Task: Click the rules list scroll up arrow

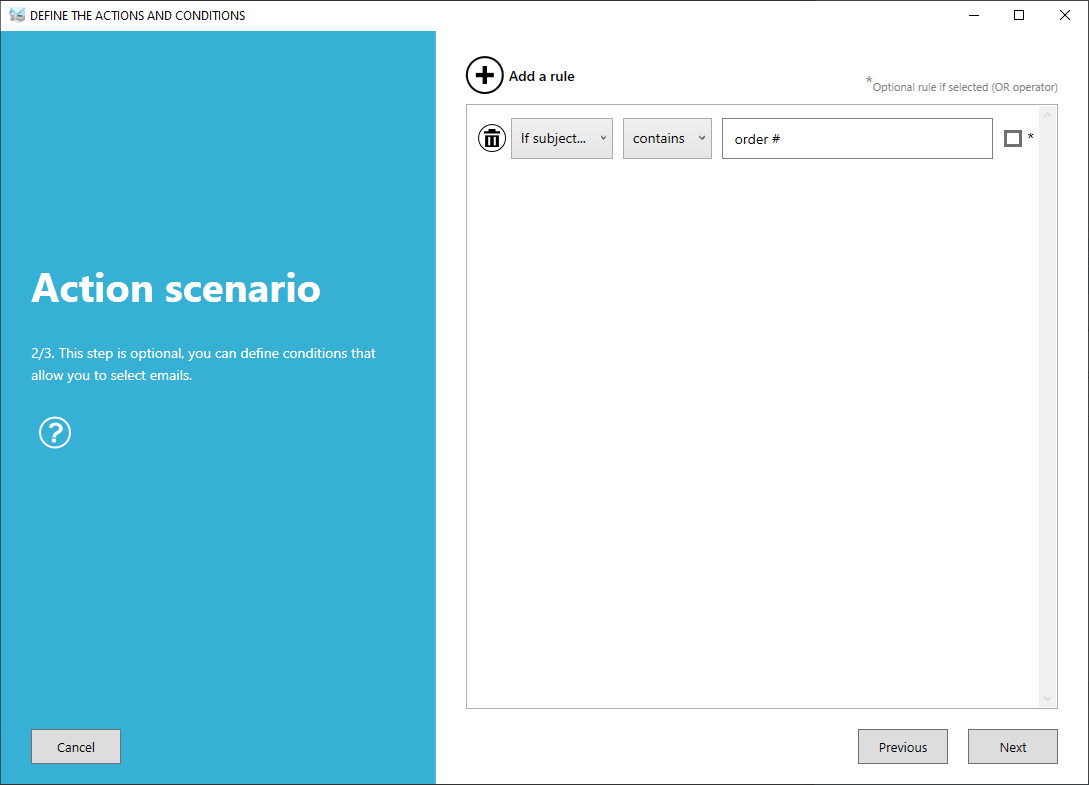Action: coord(1048,114)
